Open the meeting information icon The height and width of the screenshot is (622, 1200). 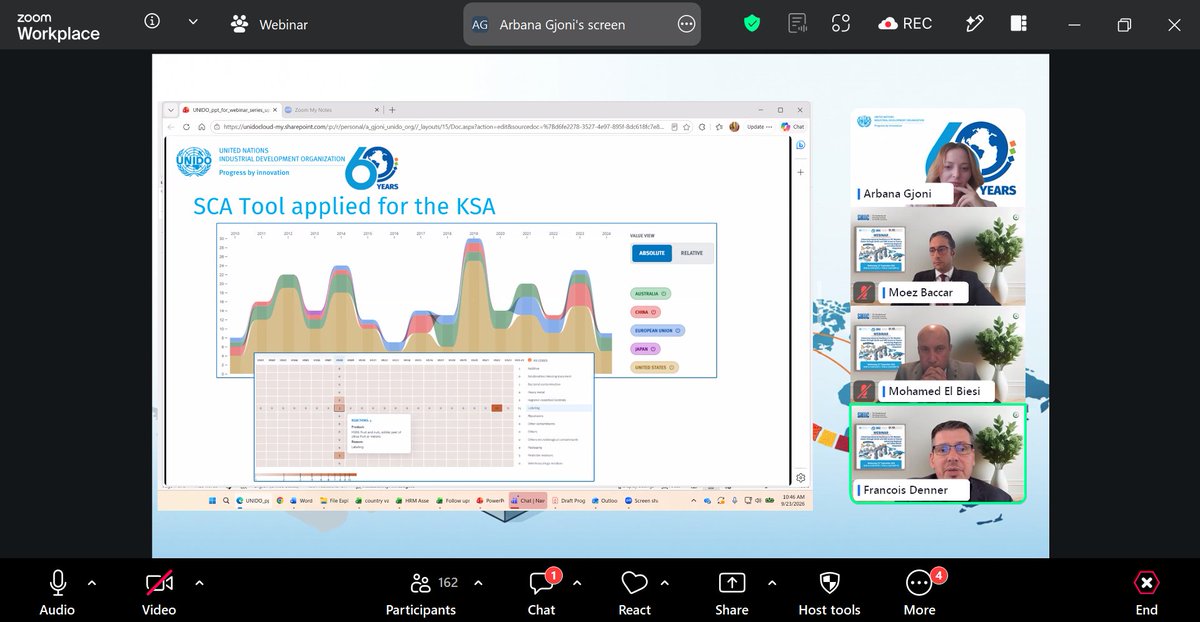(152, 22)
